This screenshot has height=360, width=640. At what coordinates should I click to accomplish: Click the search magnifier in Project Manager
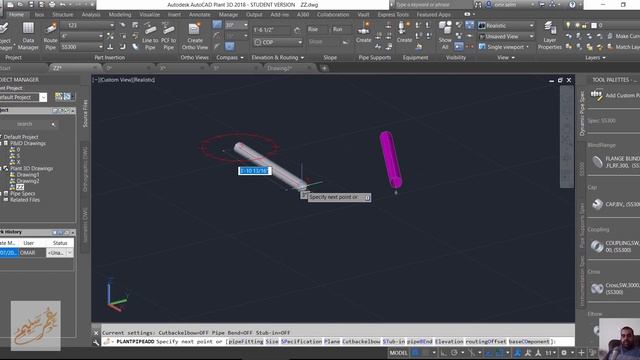pyautogui.click(x=53, y=124)
